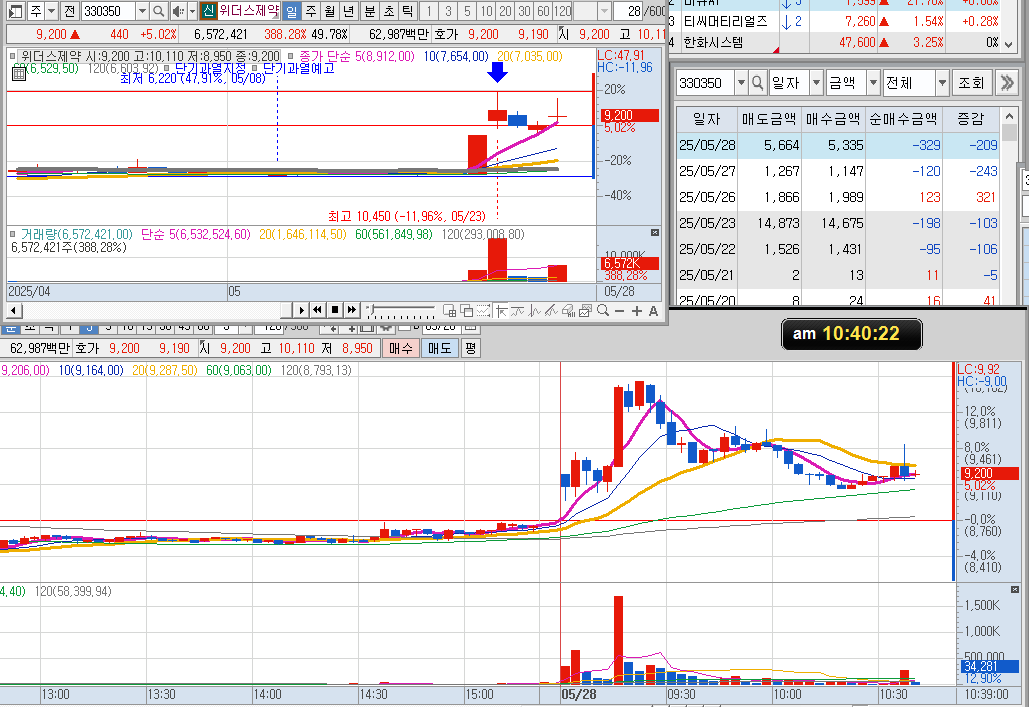Click the 30-minute interval button in the top toolbar

[x=524, y=11]
